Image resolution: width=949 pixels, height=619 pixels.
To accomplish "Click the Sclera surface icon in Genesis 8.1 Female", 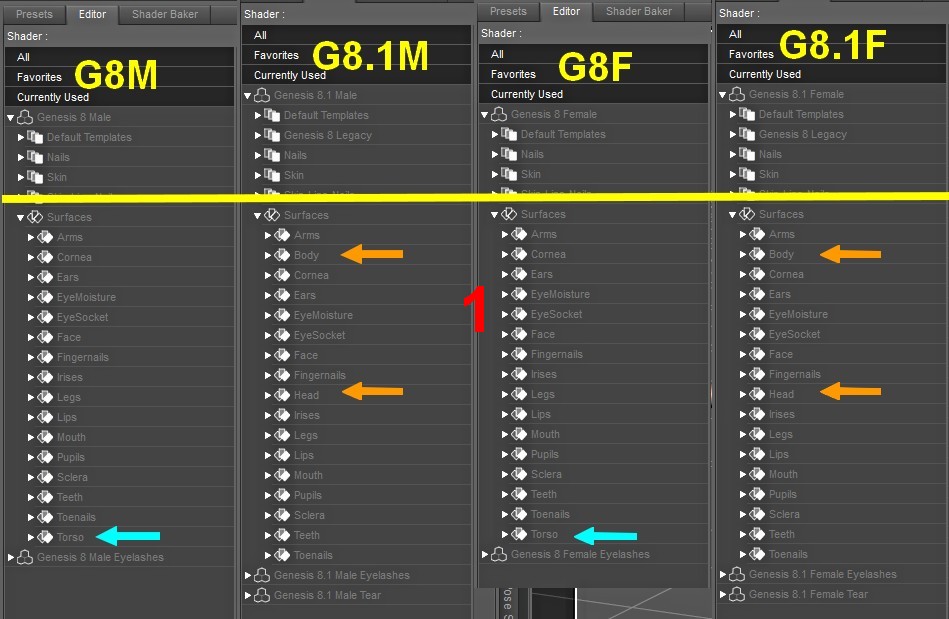I will pyautogui.click(x=757, y=514).
